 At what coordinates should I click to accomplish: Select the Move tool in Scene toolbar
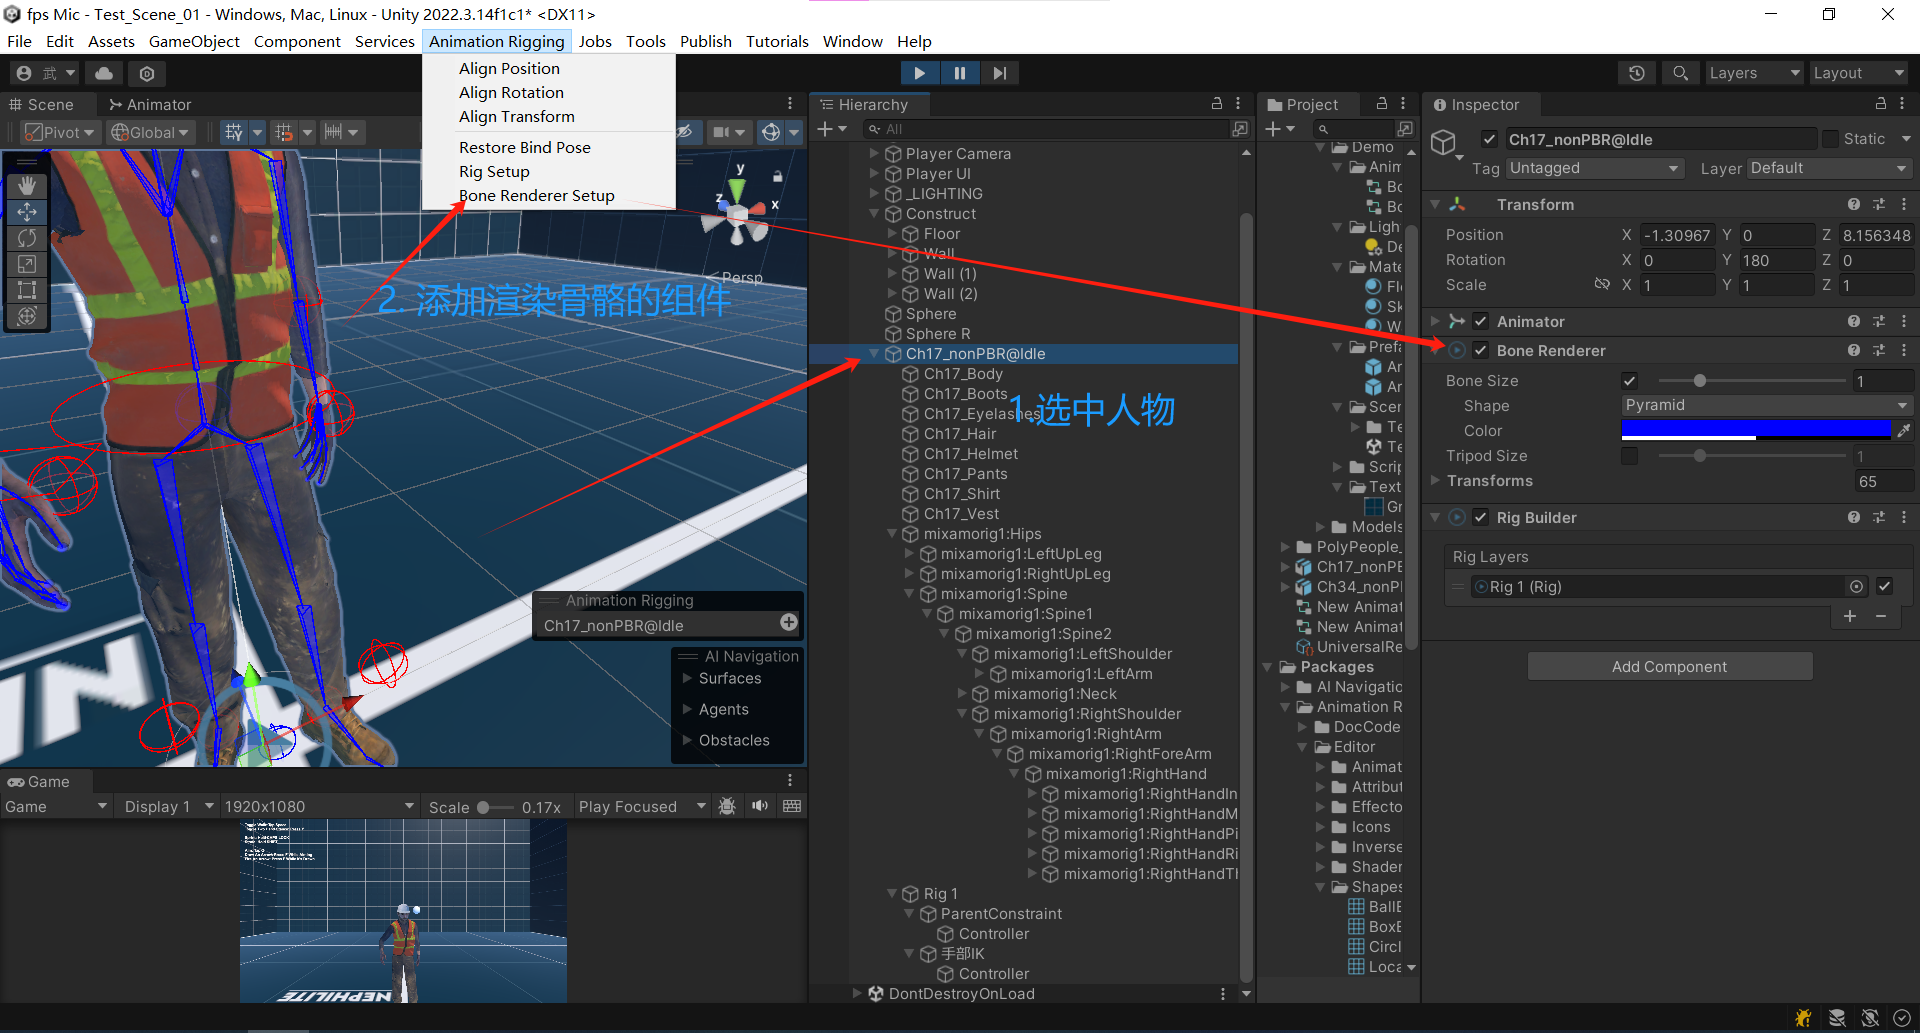tap(27, 212)
